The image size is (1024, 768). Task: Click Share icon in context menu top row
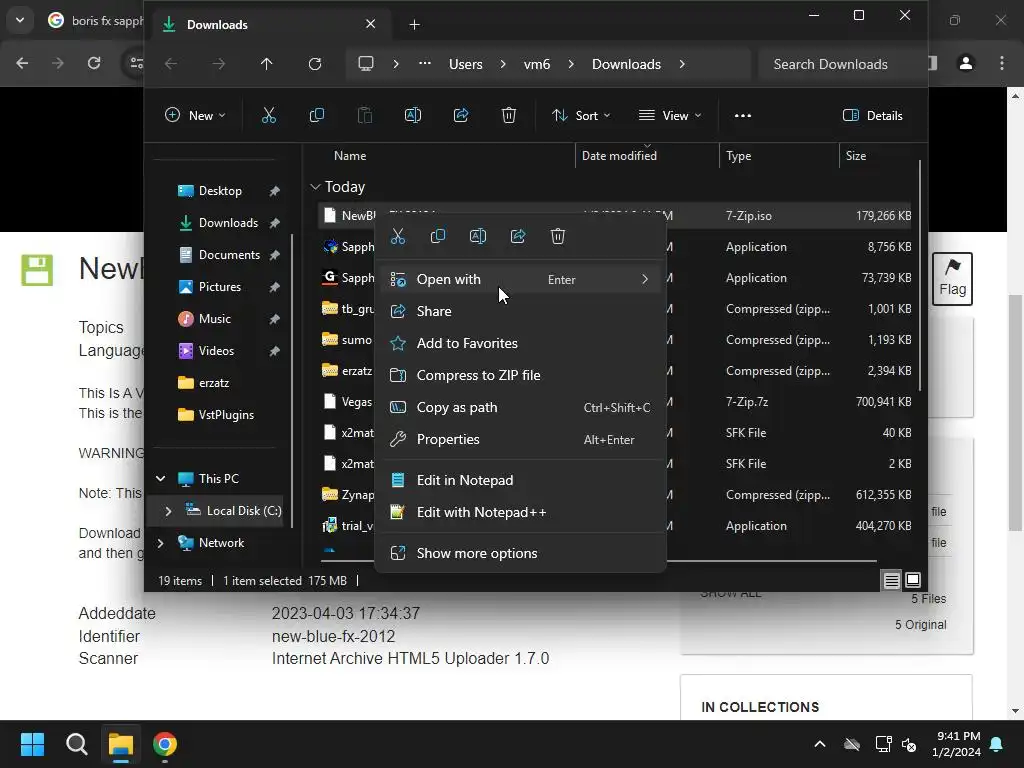(518, 236)
